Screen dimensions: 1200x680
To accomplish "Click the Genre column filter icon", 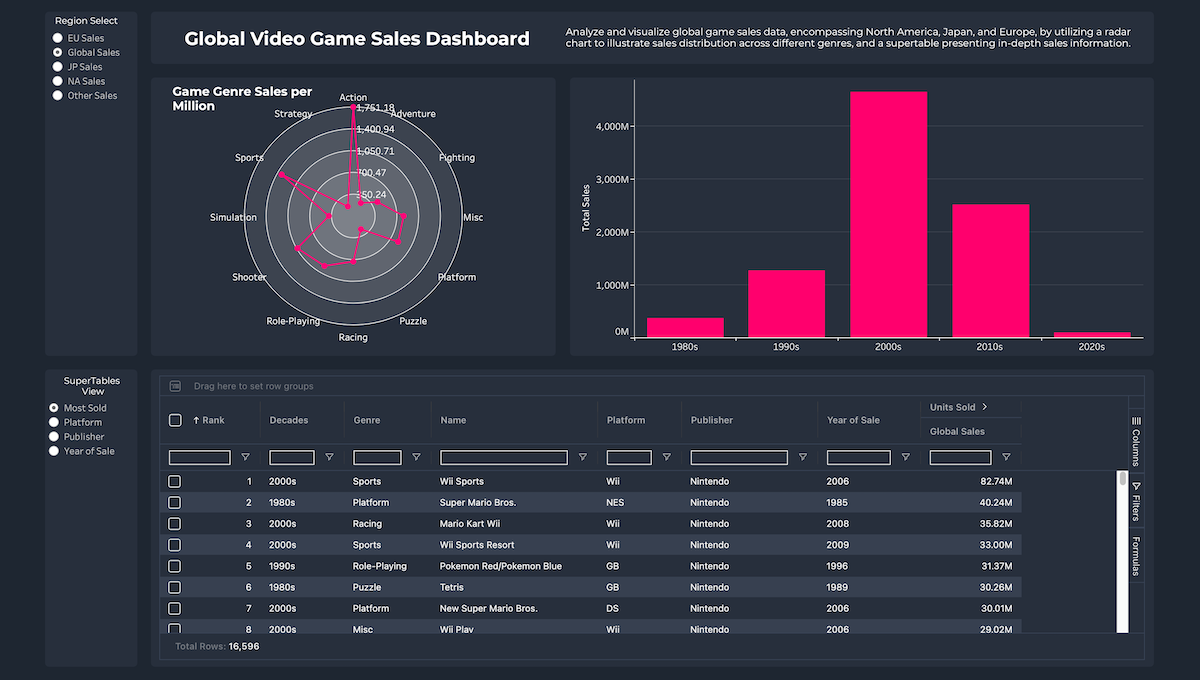I will pos(415,457).
